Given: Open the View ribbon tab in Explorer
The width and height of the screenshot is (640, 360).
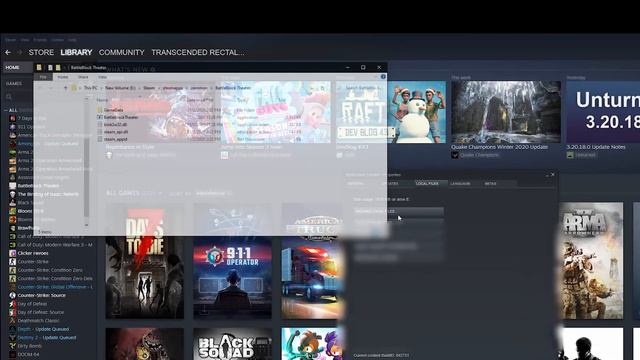Looking at the screenshot, I should click(x=102, y=77).
